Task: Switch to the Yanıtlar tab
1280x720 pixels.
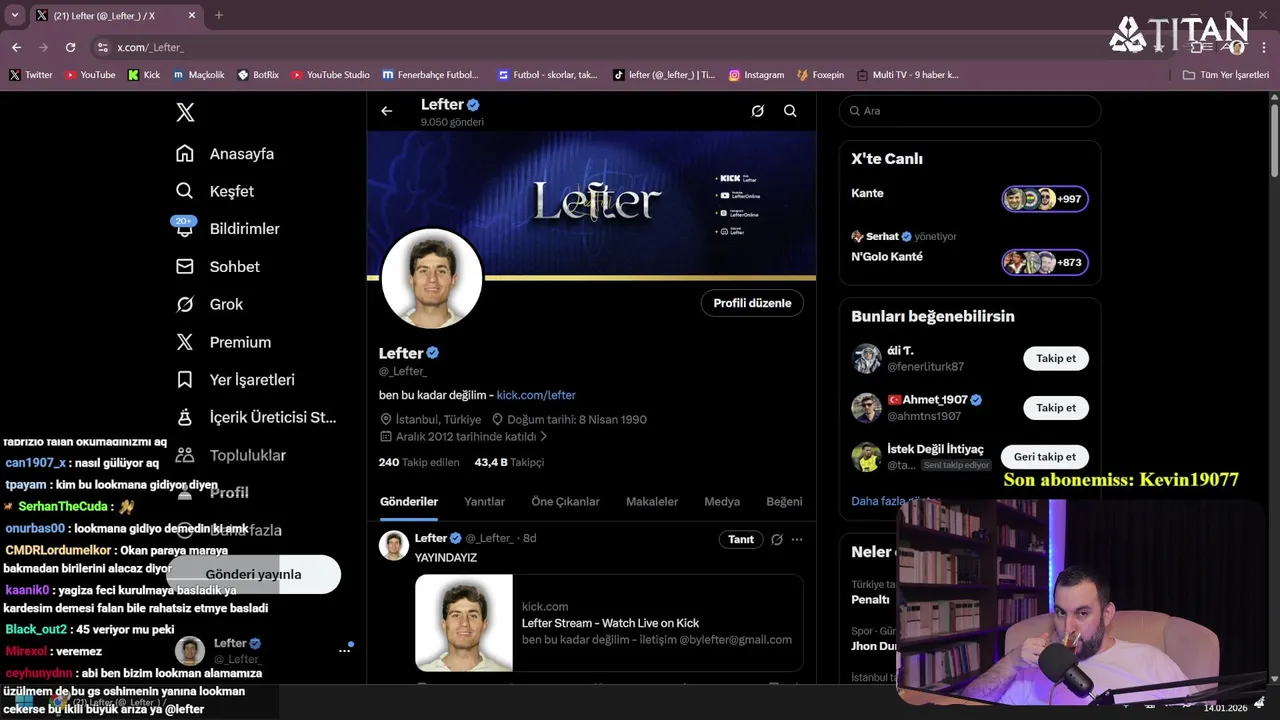Action: point(484,502)
